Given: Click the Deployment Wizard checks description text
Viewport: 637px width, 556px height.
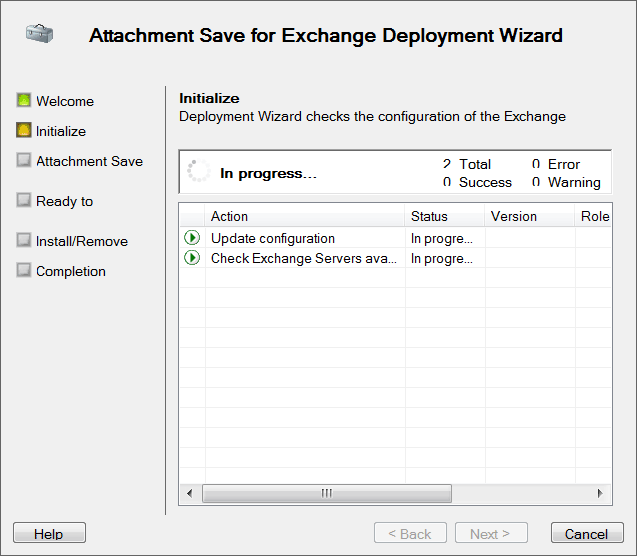Looking at the screenshot, I should tap(373, 117).
